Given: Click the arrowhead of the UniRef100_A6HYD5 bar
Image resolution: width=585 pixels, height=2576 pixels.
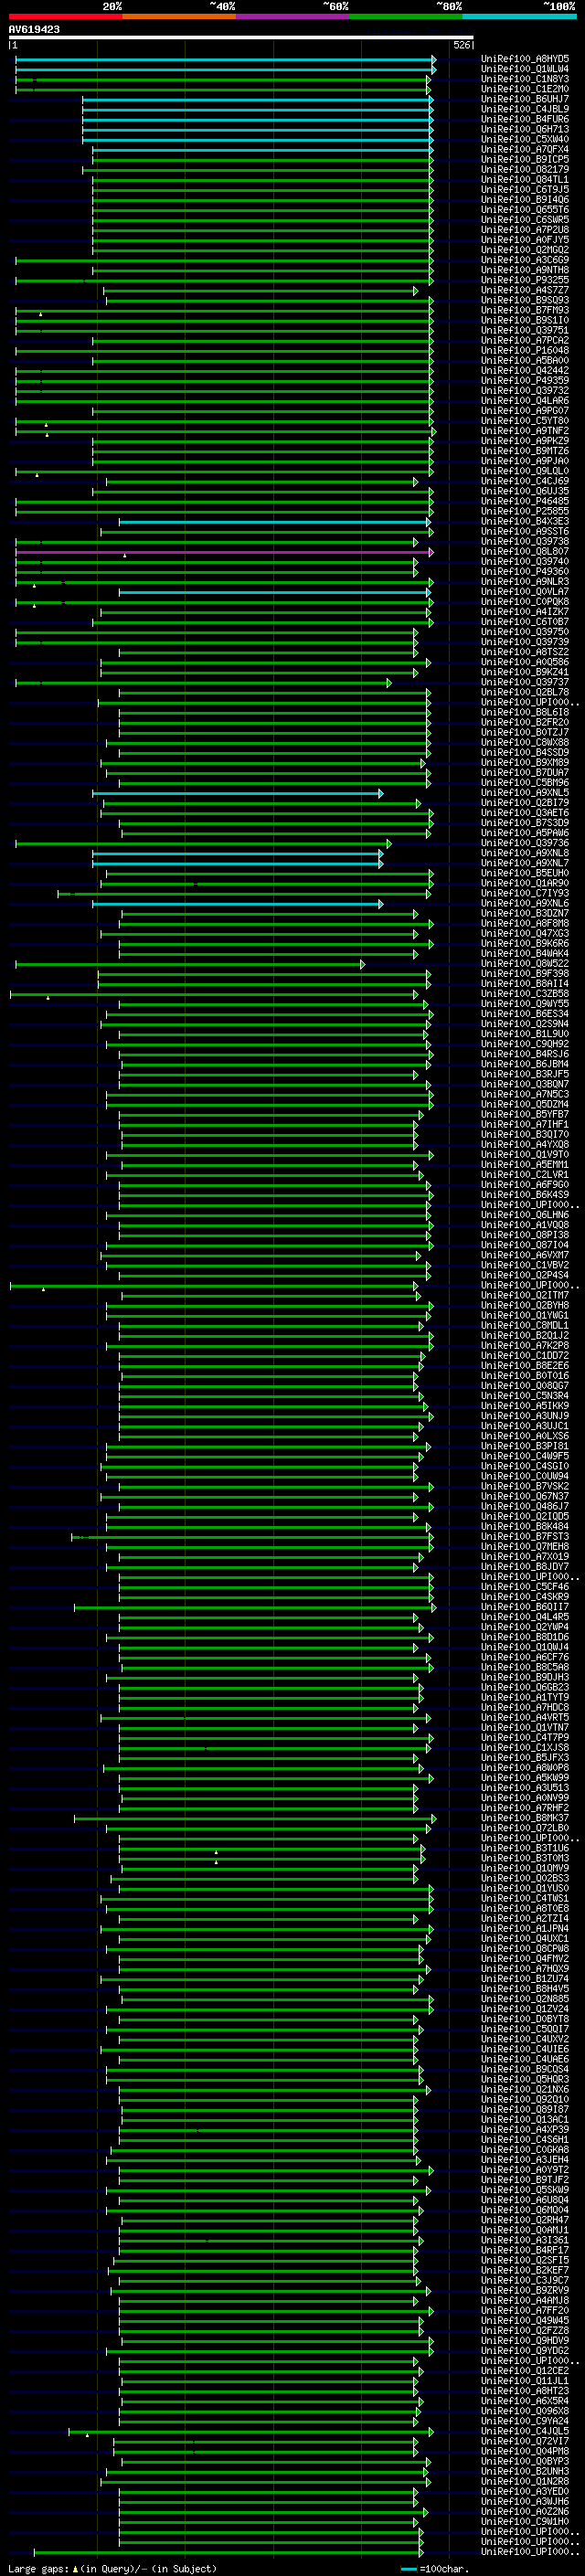Looking at the screenshot, I should [x=434, y=59].
